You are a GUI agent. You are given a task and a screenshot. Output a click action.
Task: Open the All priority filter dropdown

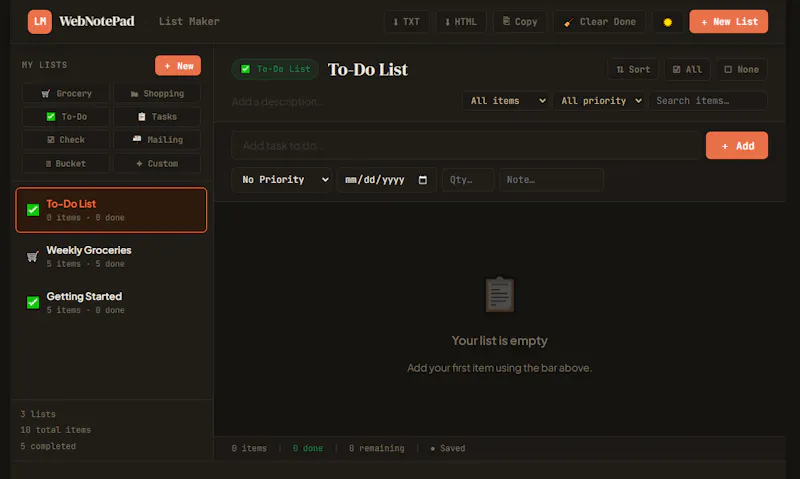coord(599,101)
